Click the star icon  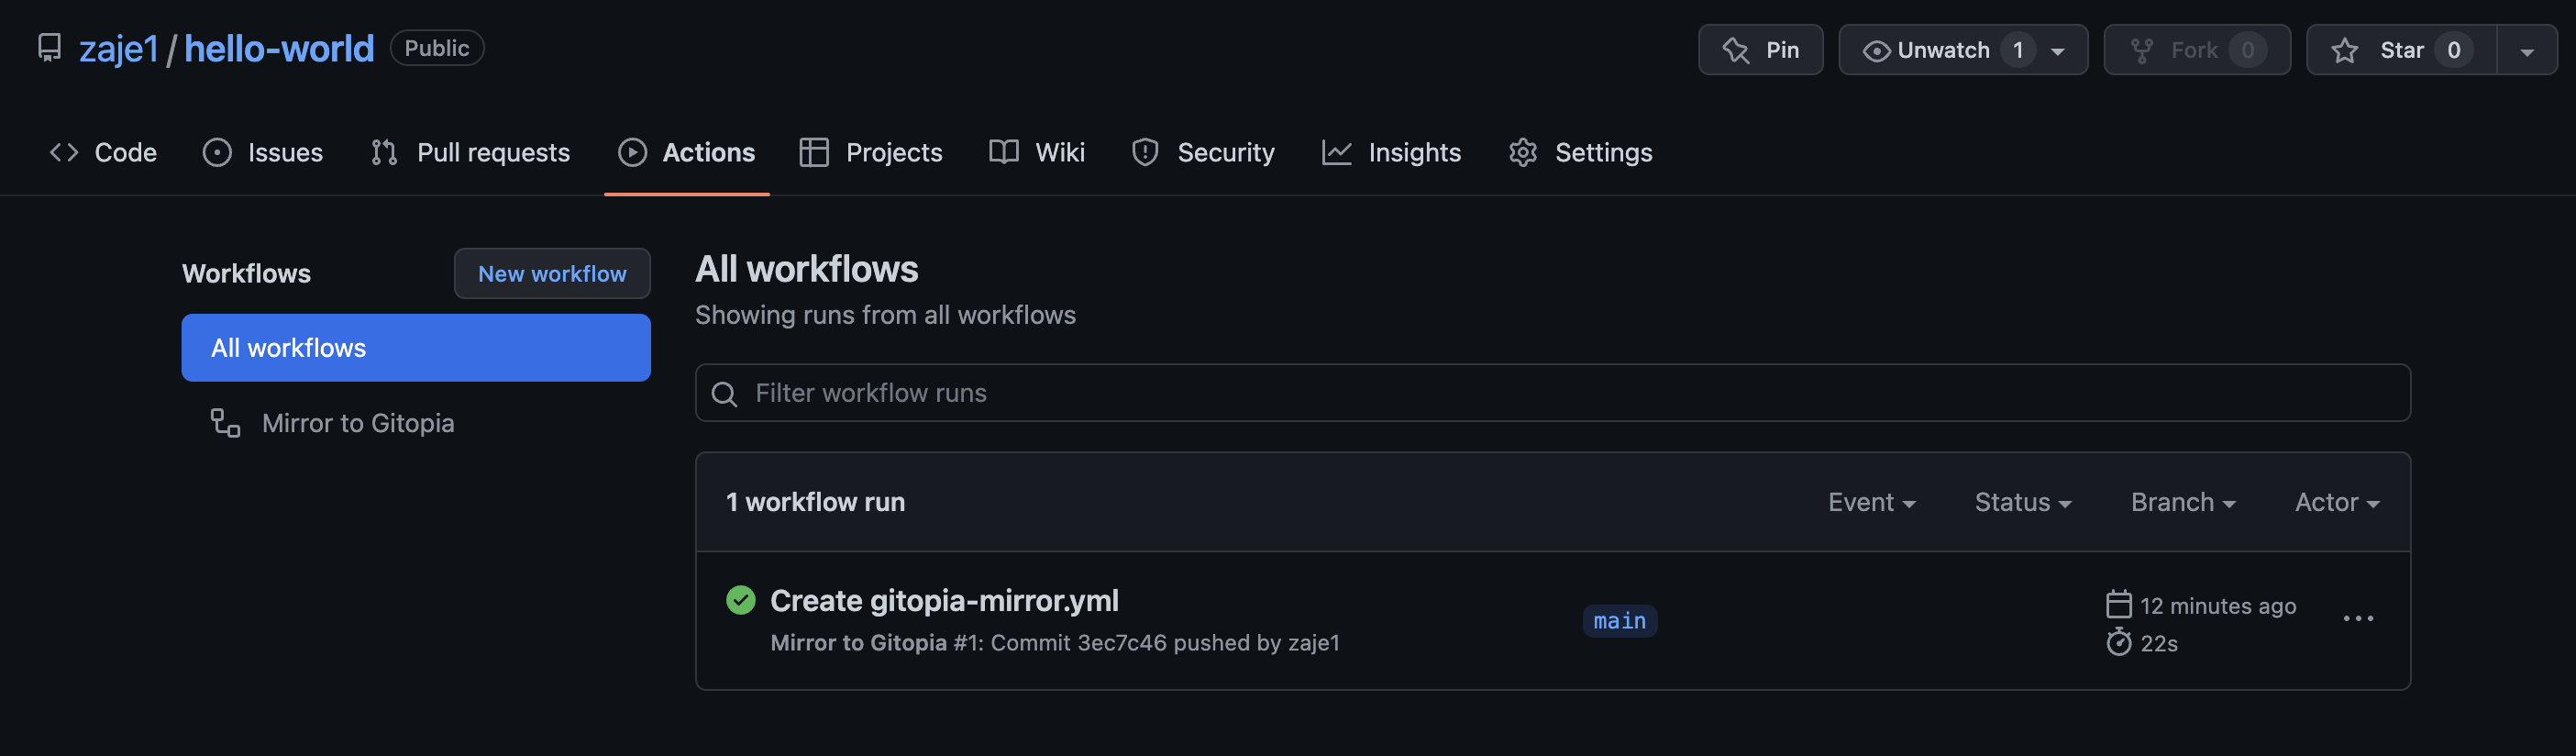click(2345, 50)
